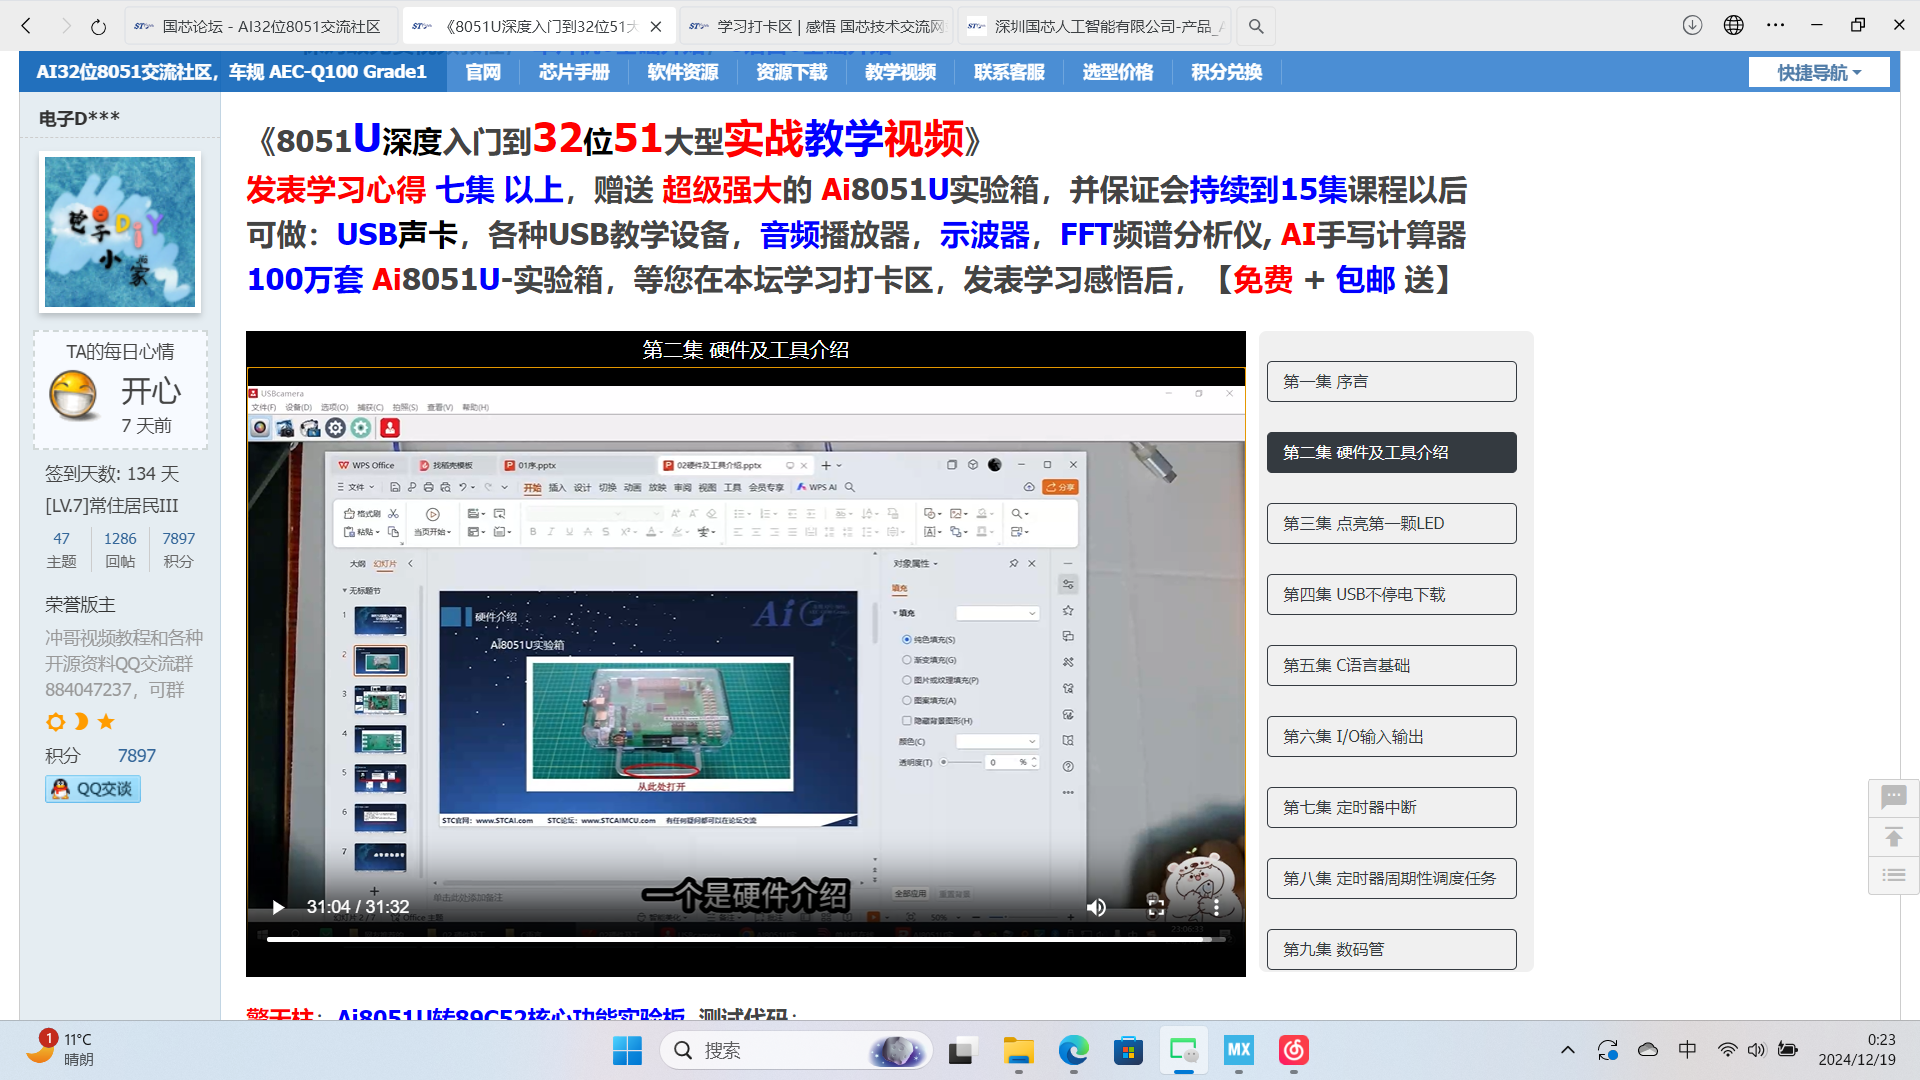Open the browser tab search icon
The height and width of the screenshot is (1080, 1920).
click(x=1256, y=26)
